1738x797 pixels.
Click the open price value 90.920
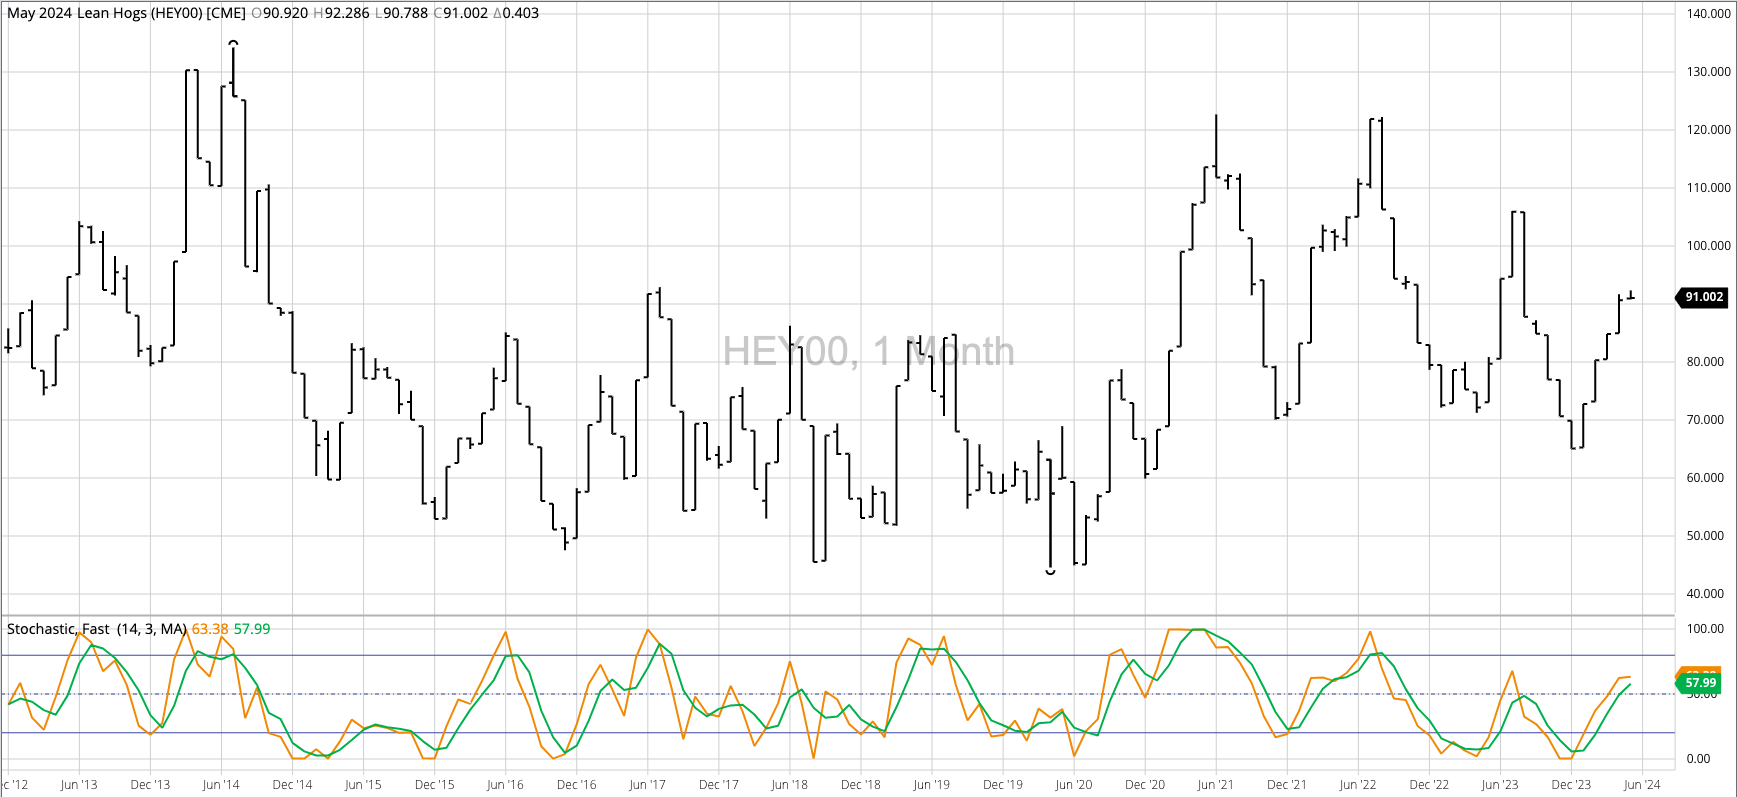click(285, 13)
